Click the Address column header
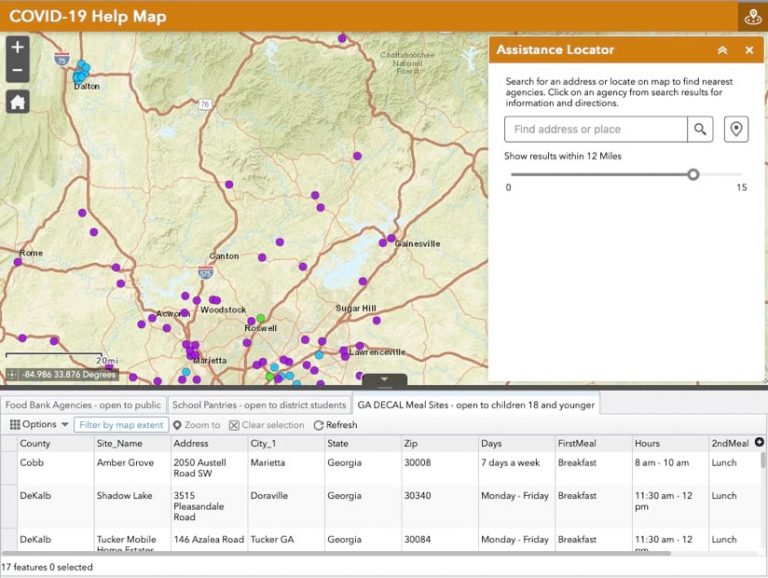This screenshot has height=578, width=768. pyautogui.click(x=209, y=443)
